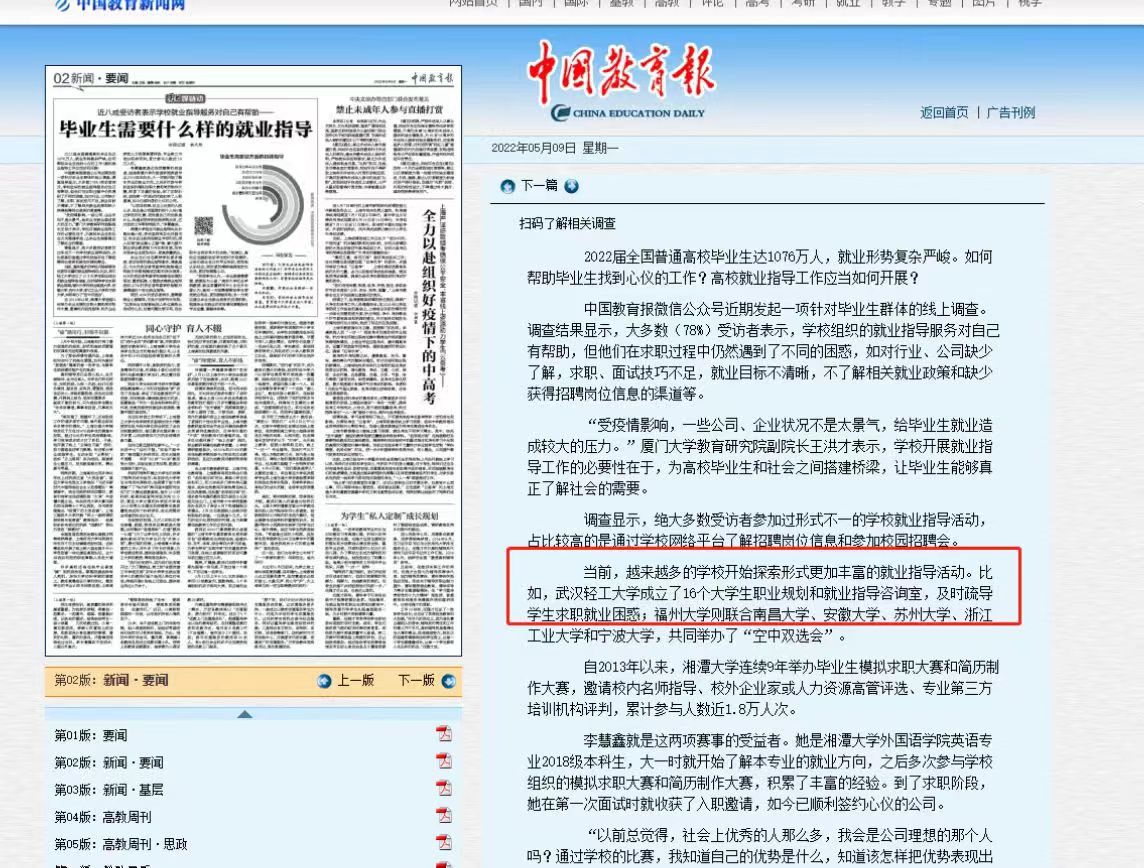The width and height of the screenshot is (1144, 868).
Task: Click the round icon left of 下一篇
Action: (508, 186)
